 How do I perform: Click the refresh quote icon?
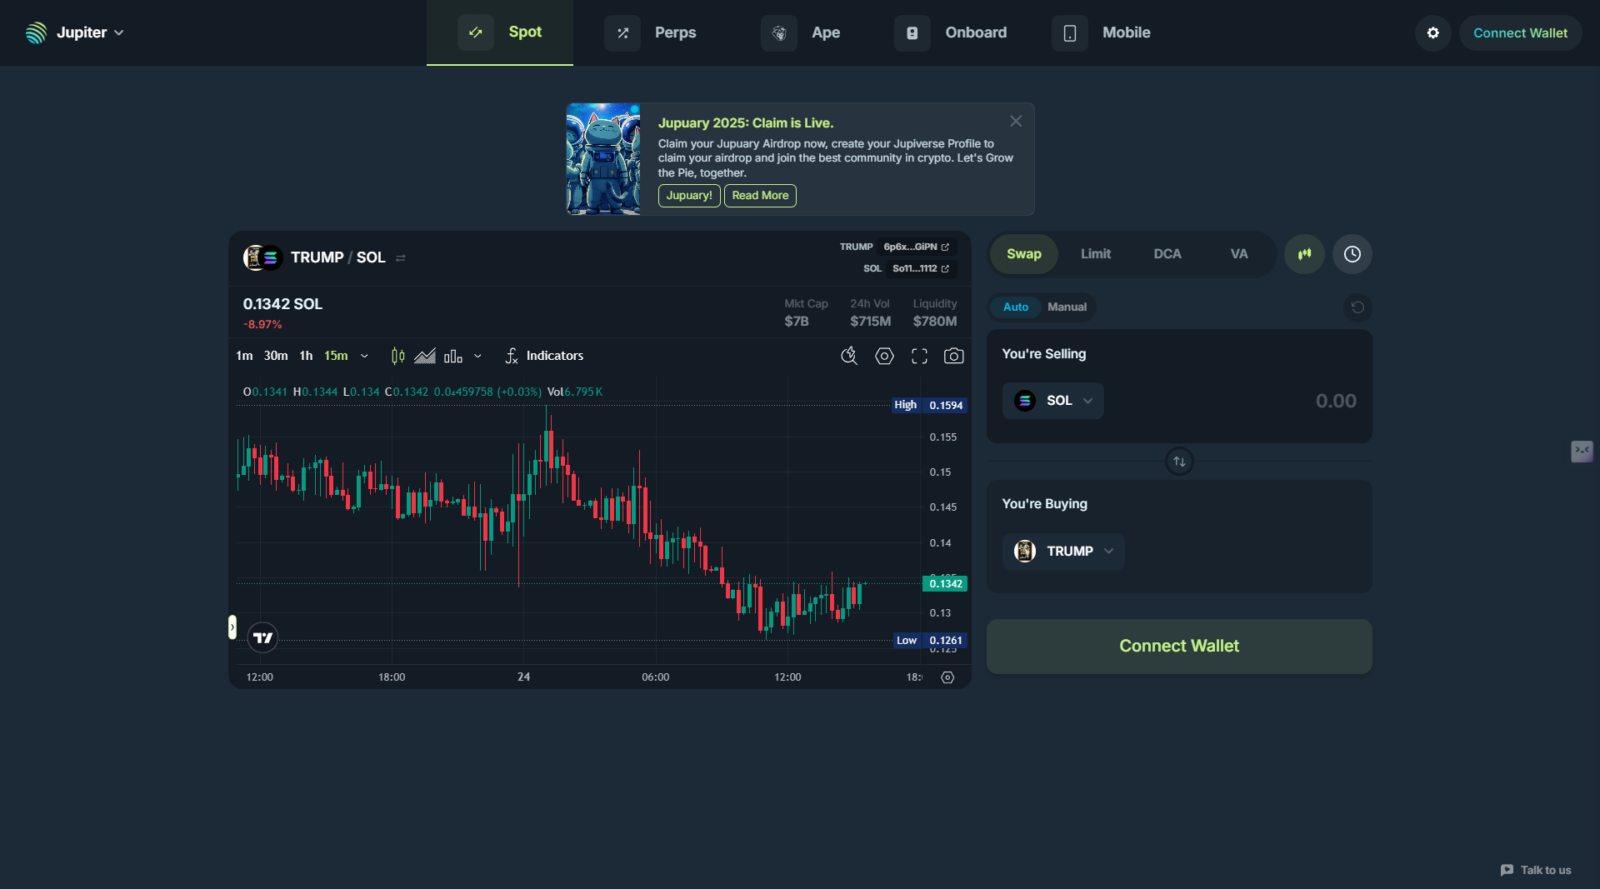pyautogui.click(x=1357, y=307)
